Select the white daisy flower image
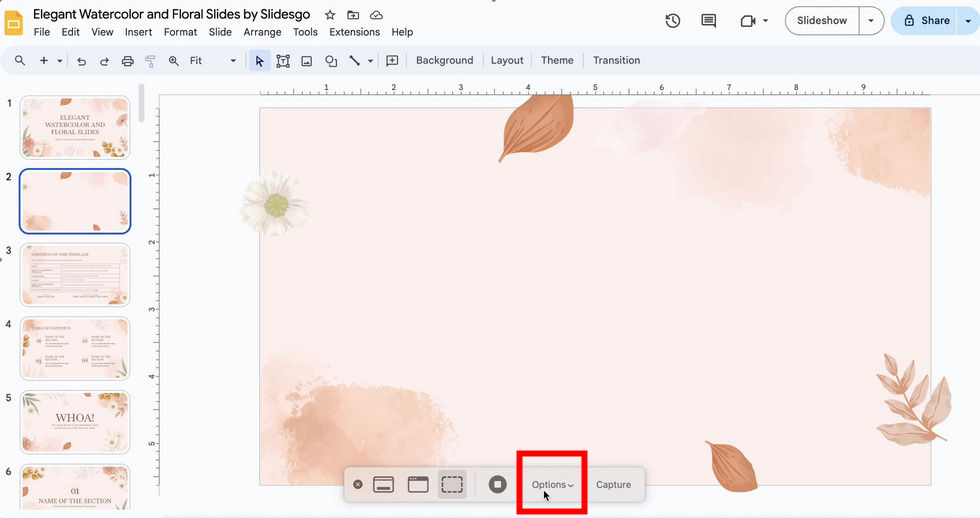980x518 pixels. (275, 204)
